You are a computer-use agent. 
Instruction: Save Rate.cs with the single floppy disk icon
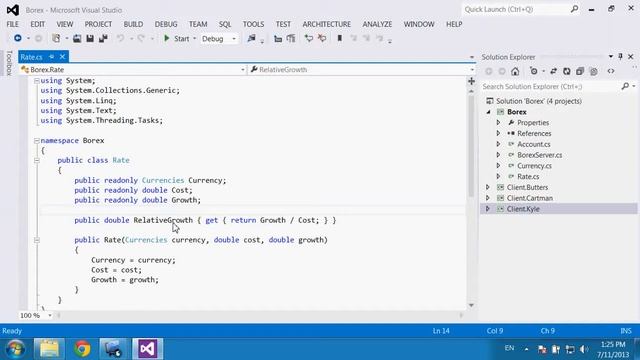pos(90,38)
